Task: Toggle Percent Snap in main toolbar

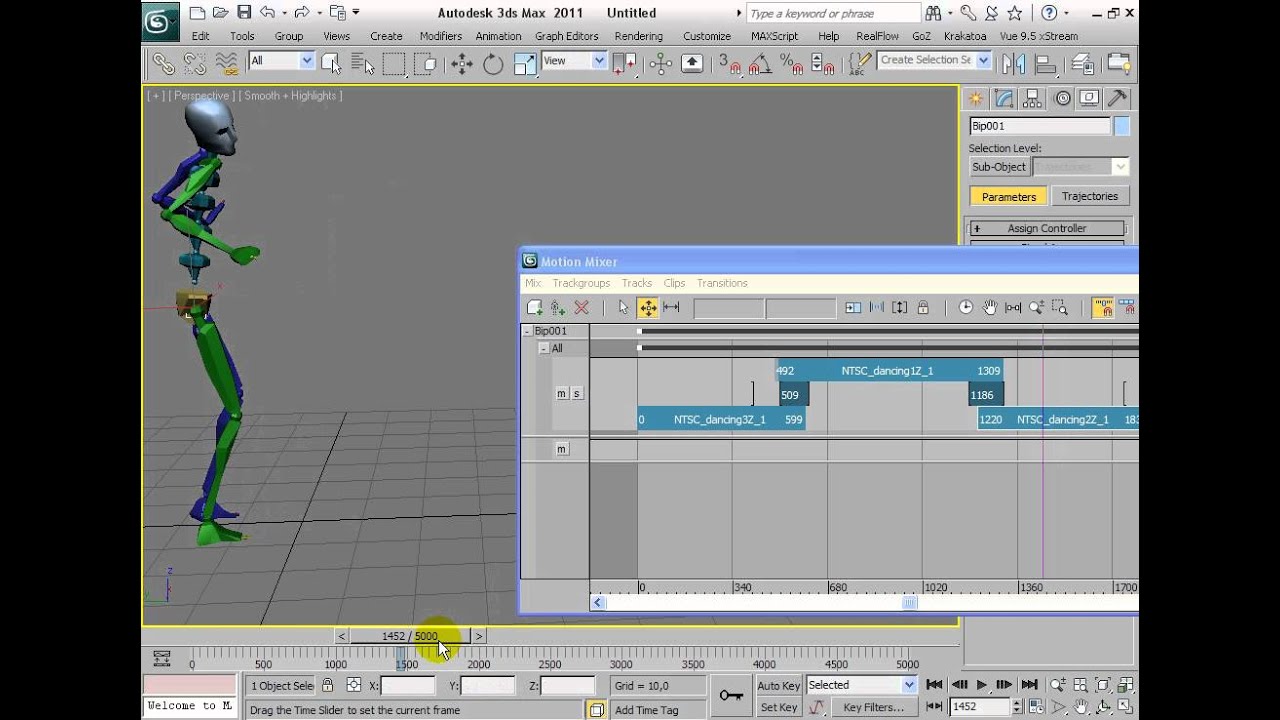Action: pos(791,63)
